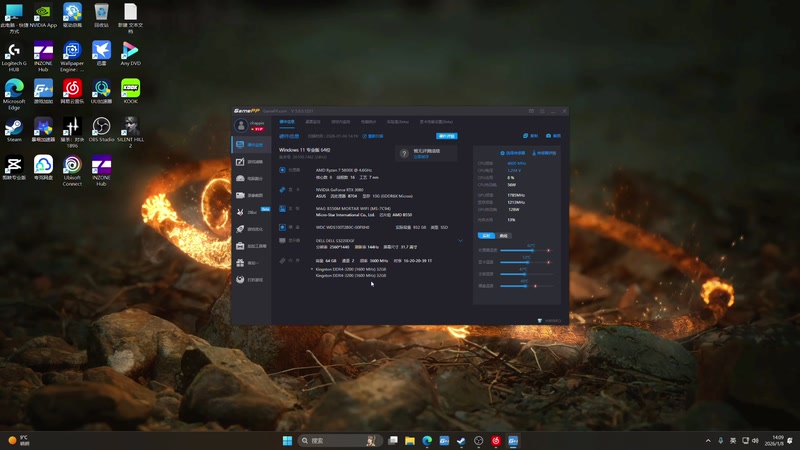Click the rescan link next to scan time

[373, 136]
